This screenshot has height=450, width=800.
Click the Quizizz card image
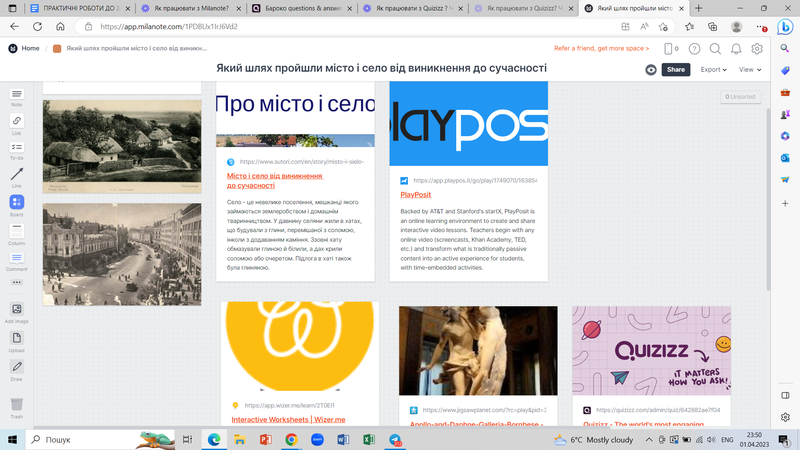[x=652, y=351]
